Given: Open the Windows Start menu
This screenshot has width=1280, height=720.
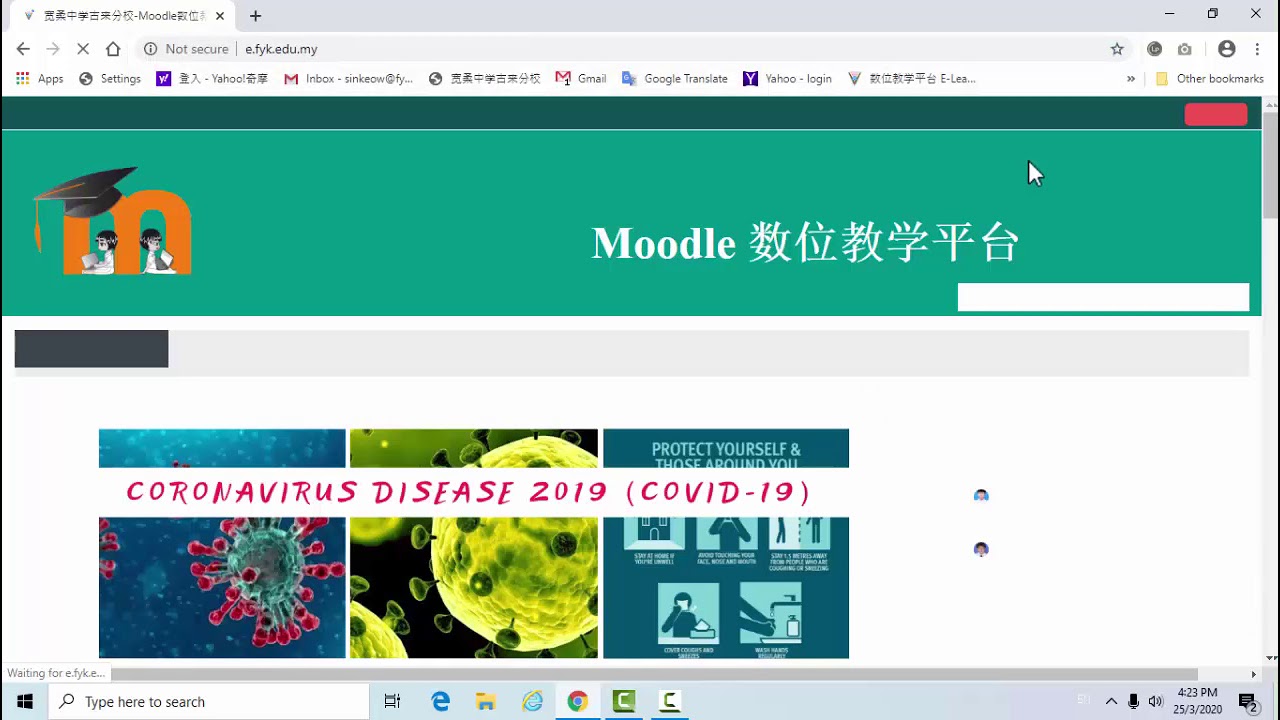Looking at the screenshot, I should pyautogui.click(x=24, y=701).
